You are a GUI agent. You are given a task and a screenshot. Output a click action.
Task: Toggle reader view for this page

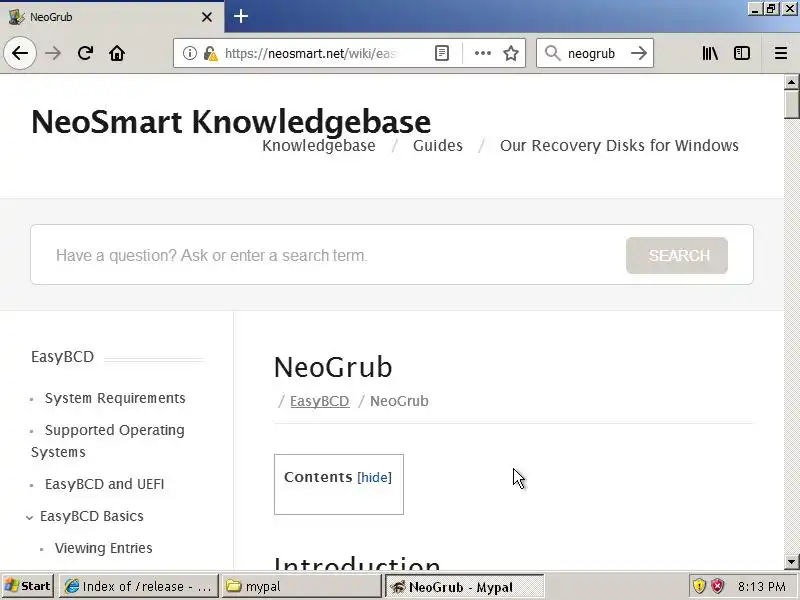click(442, 53)
